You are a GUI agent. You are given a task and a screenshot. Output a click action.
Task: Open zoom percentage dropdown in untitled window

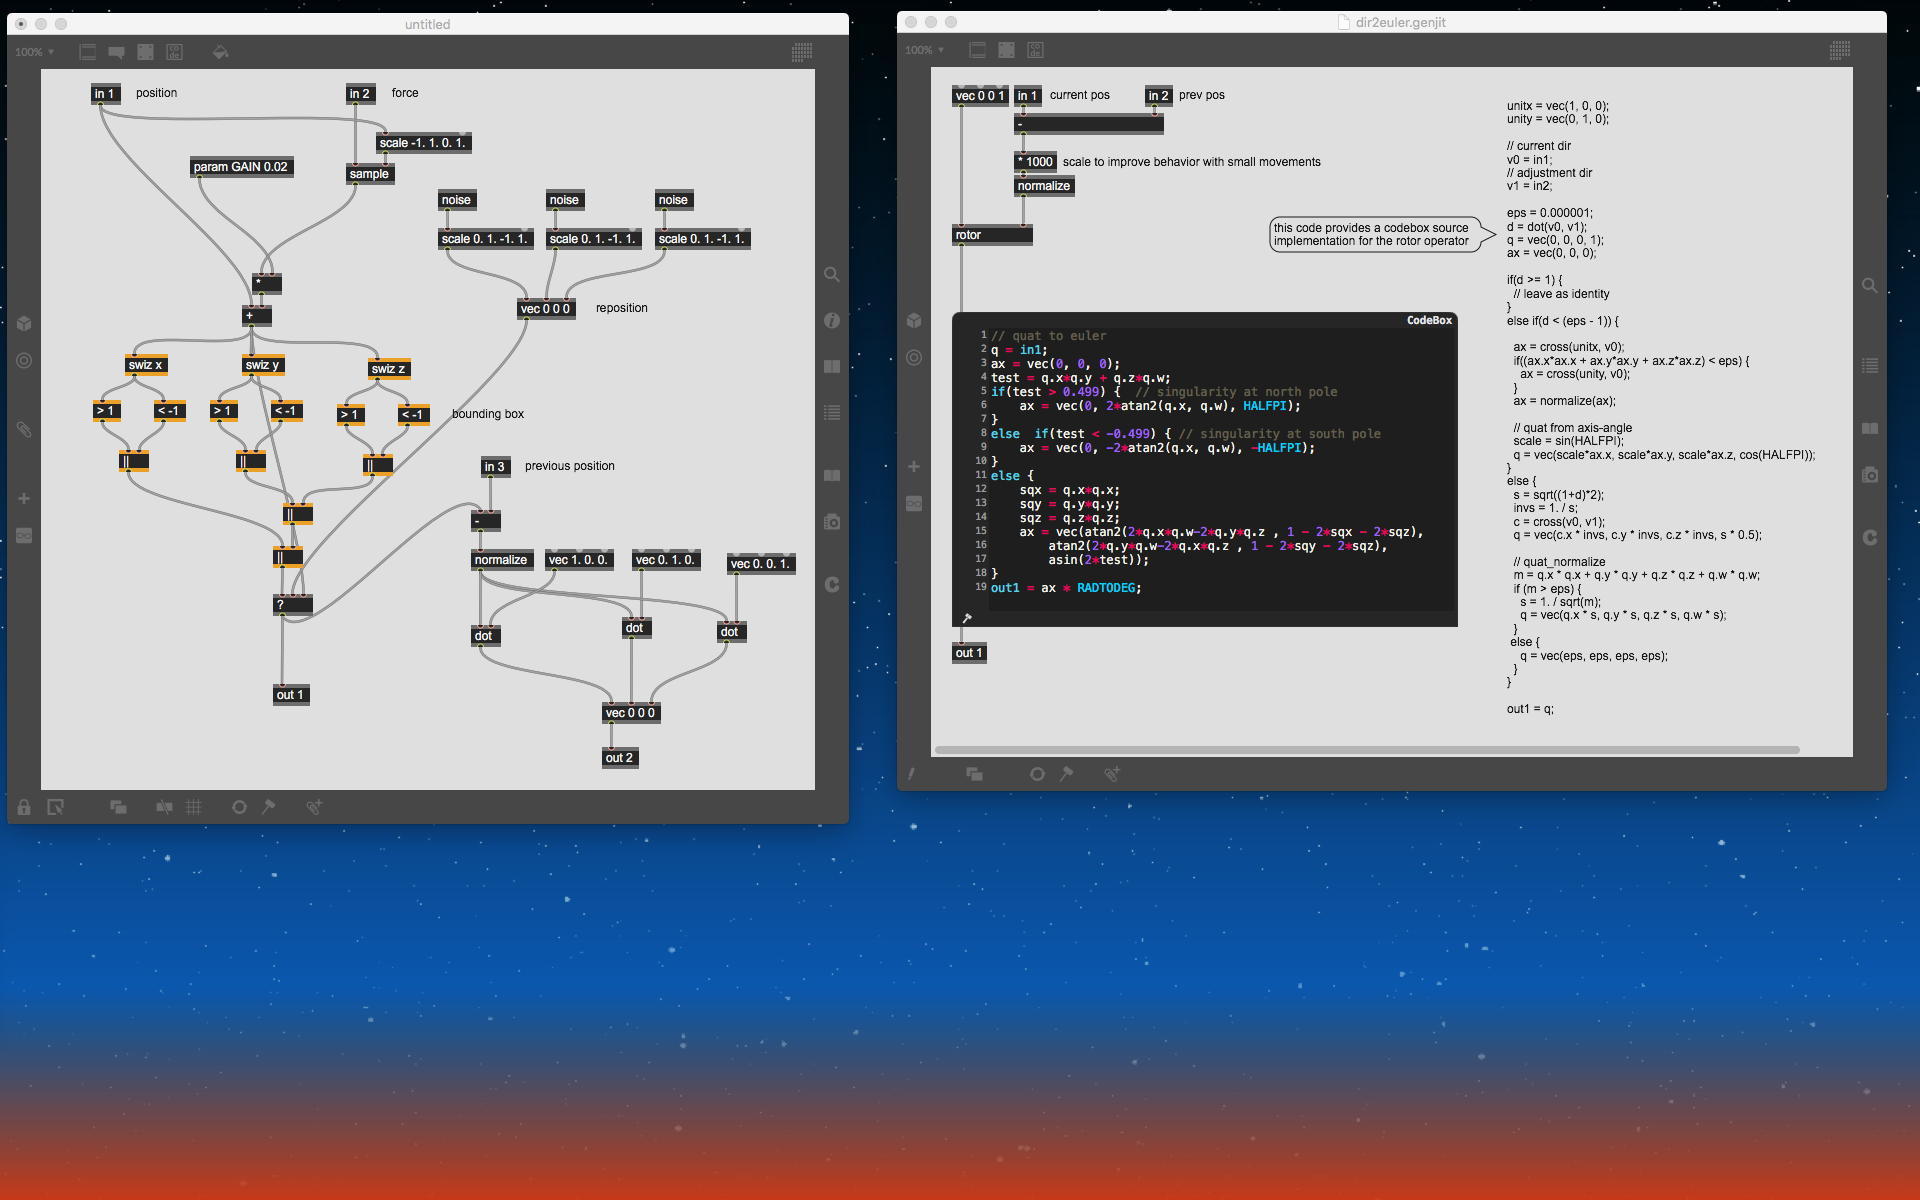34,52
